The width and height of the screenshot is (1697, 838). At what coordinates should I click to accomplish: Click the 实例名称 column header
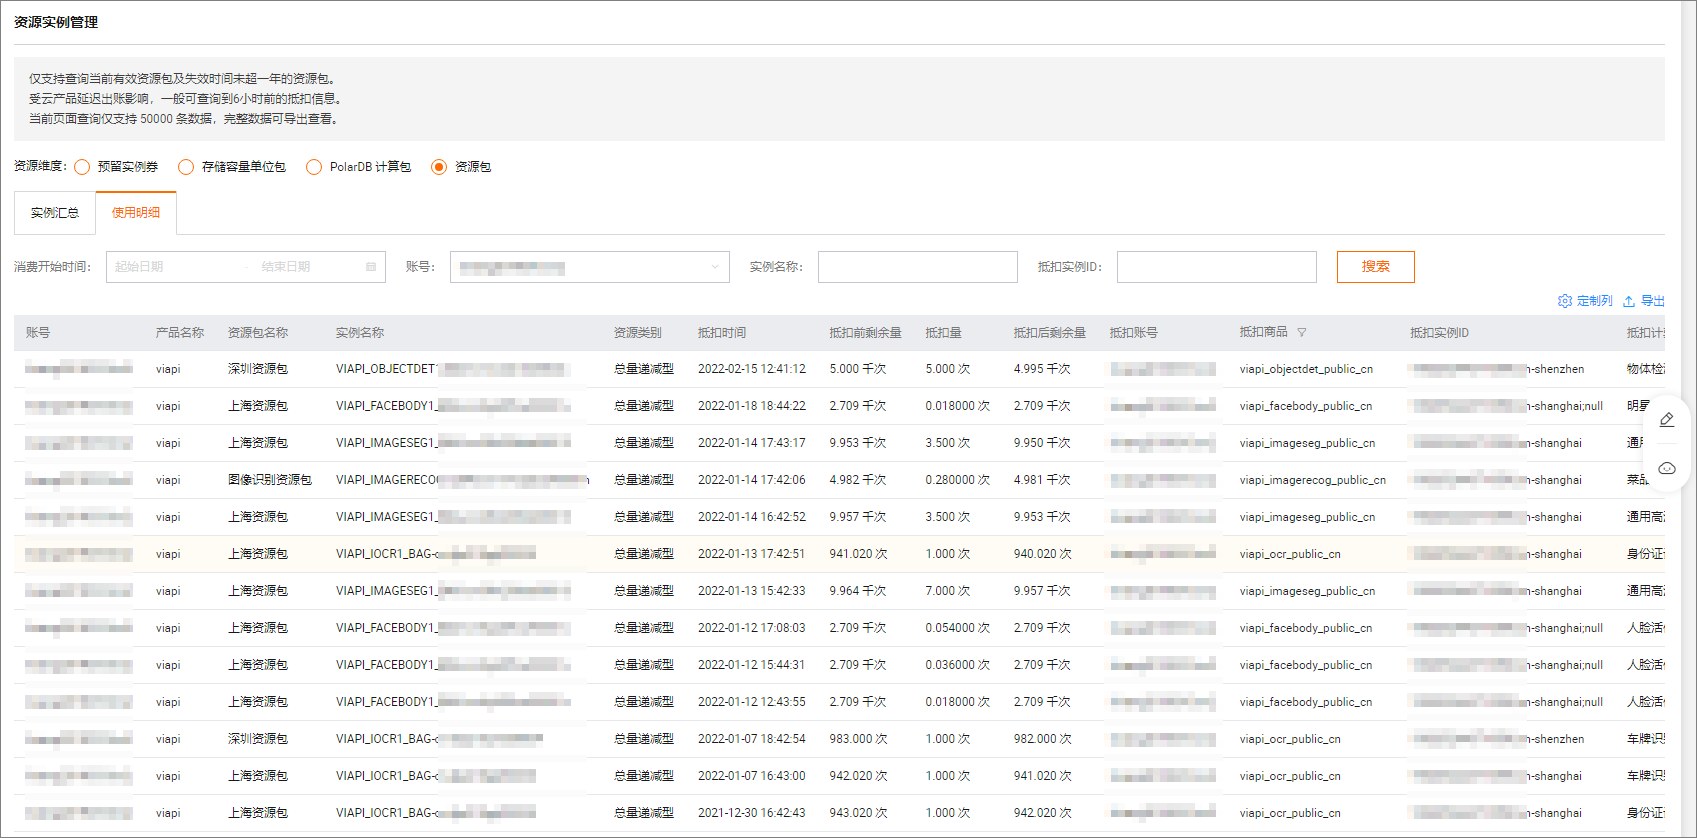pyautogui.click(x=360, y=333)
